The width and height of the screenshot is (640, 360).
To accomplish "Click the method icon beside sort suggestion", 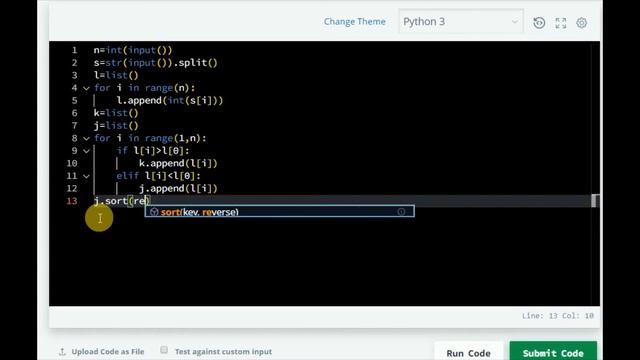I will (x=154, y=211).
